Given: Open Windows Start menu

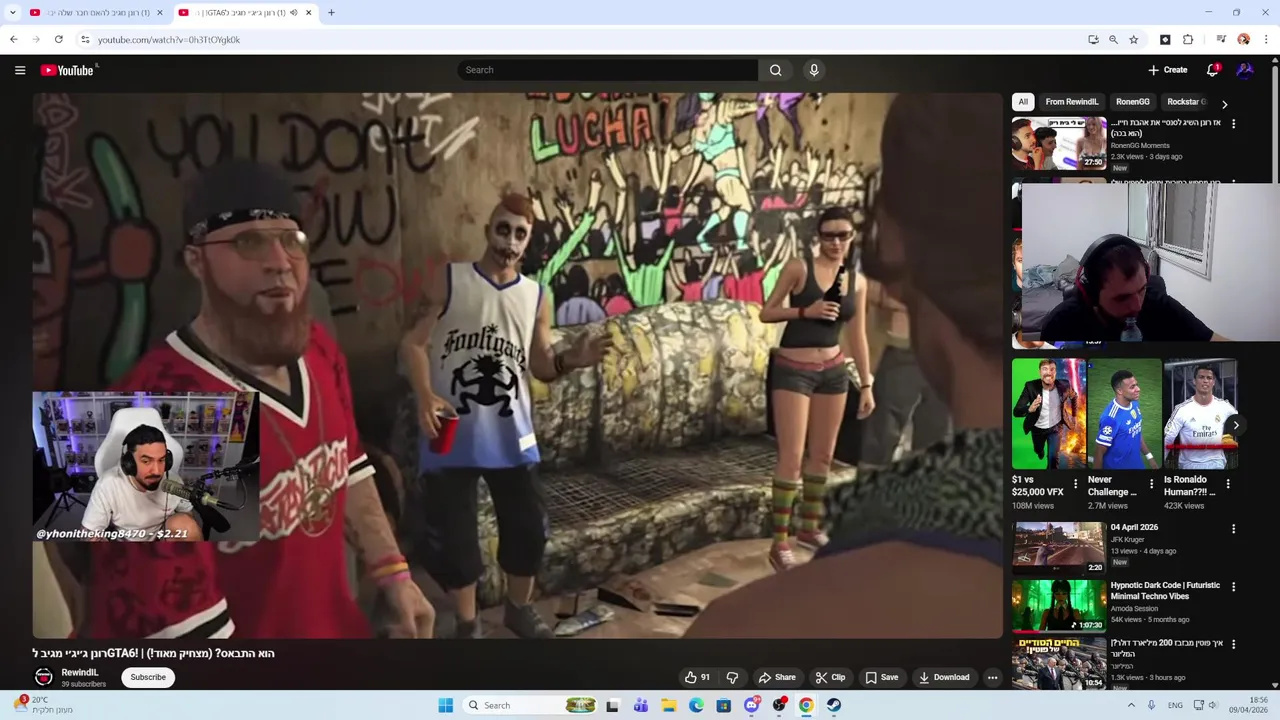Looking at the screenshot, I should pos(446,705).
